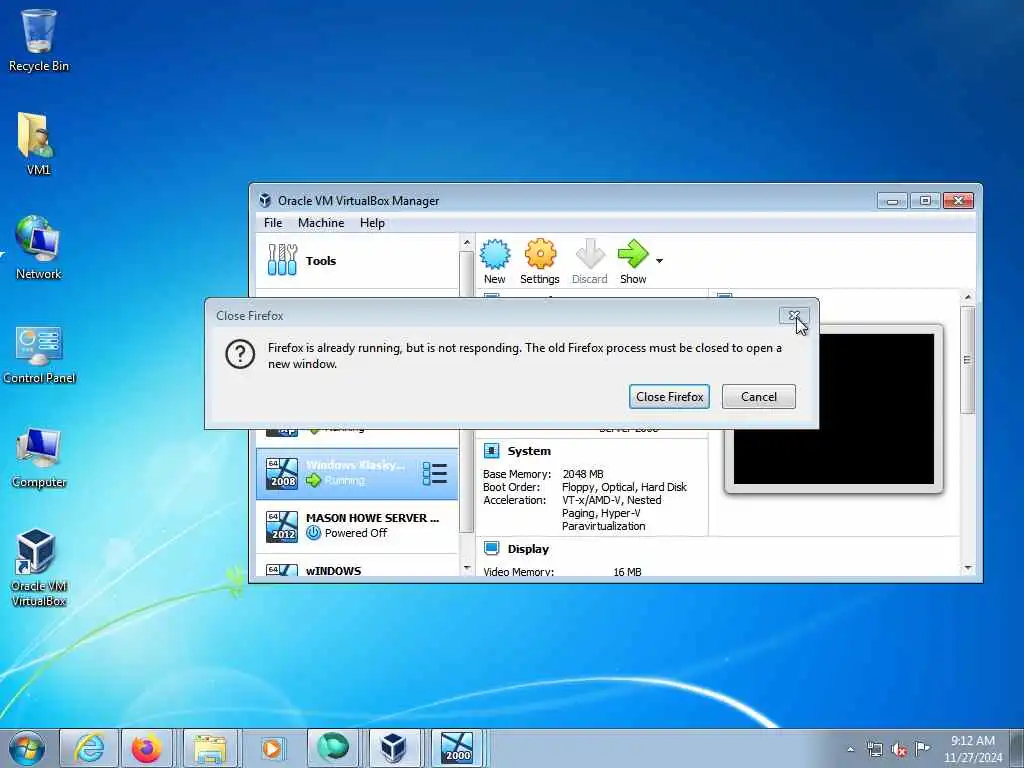Open menu icon of Windows Klasky VM

(x=434, y=473)
